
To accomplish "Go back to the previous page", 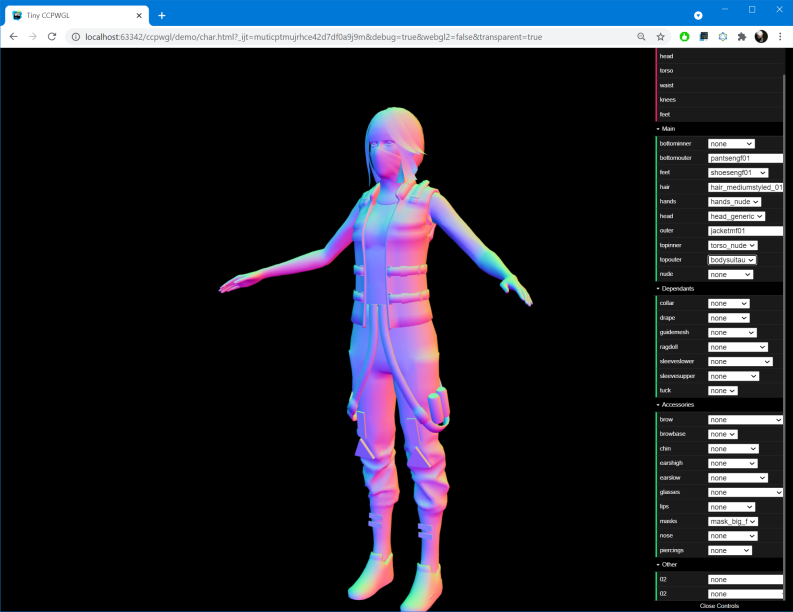I will point(14,37).
